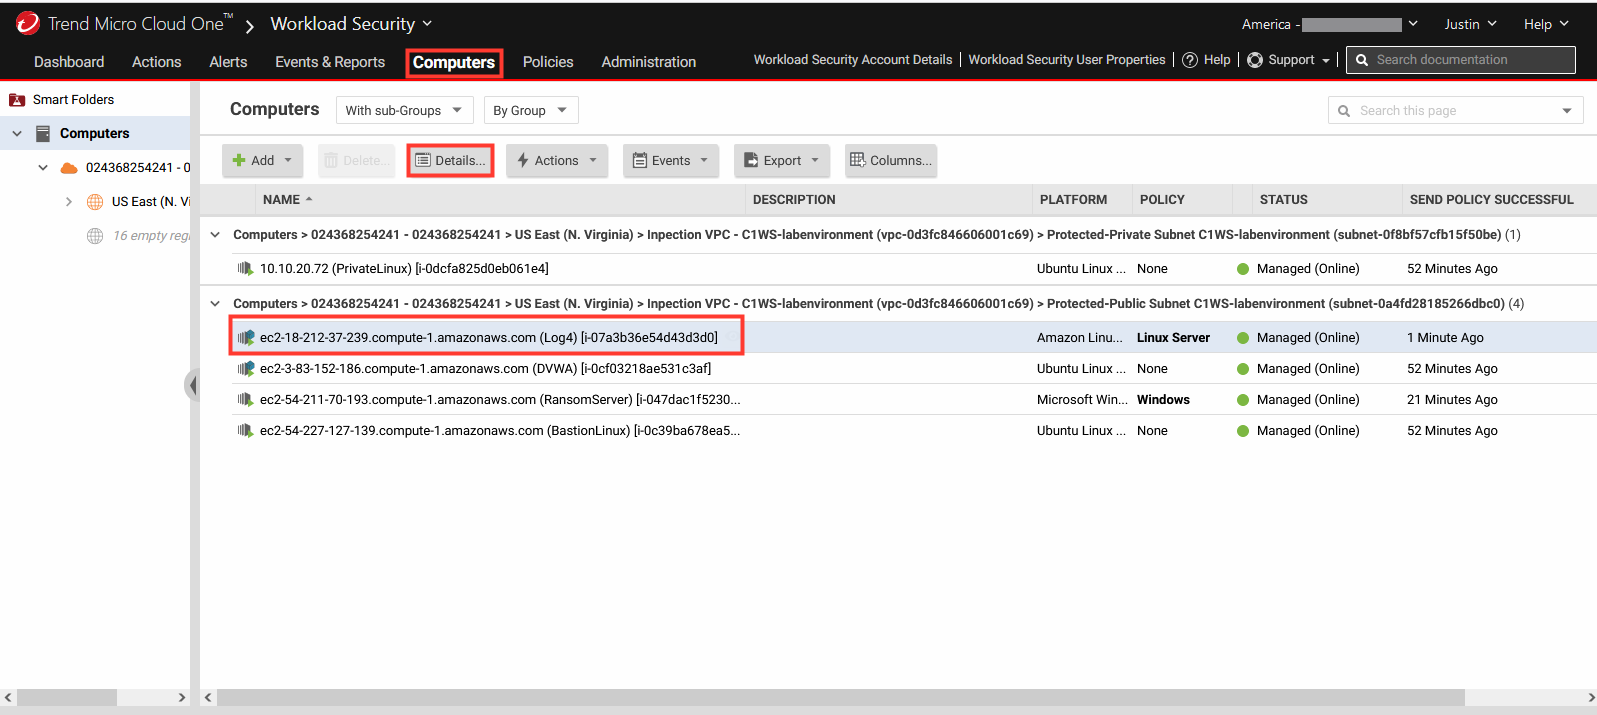Click the Add button
This screenshot has height=715, width=1597.
[x=262, y=160]
